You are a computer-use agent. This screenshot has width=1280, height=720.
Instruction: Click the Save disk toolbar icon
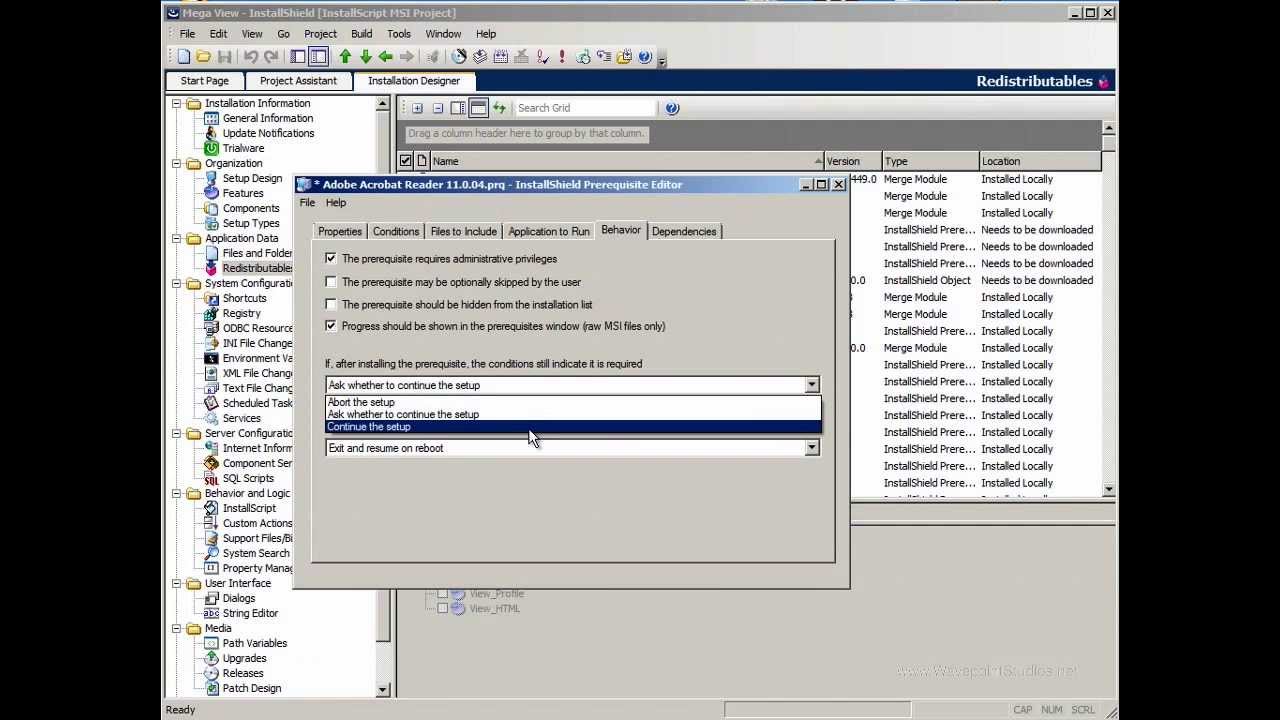coord(224,57)
